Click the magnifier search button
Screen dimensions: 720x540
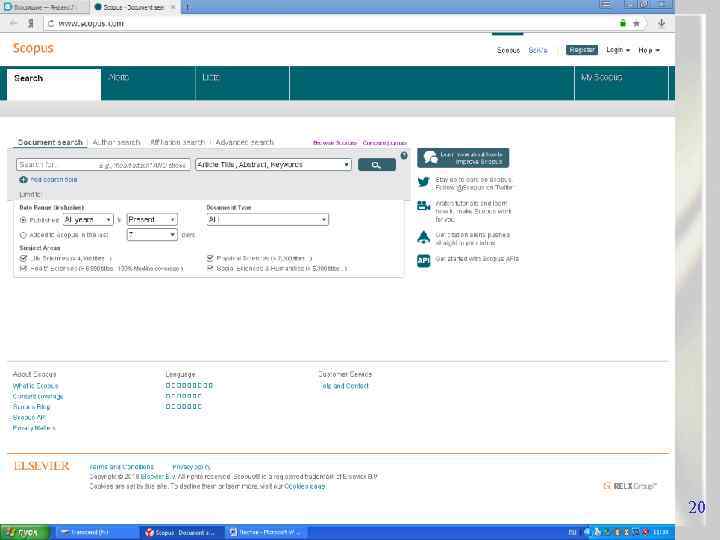[x=377, y=165]
